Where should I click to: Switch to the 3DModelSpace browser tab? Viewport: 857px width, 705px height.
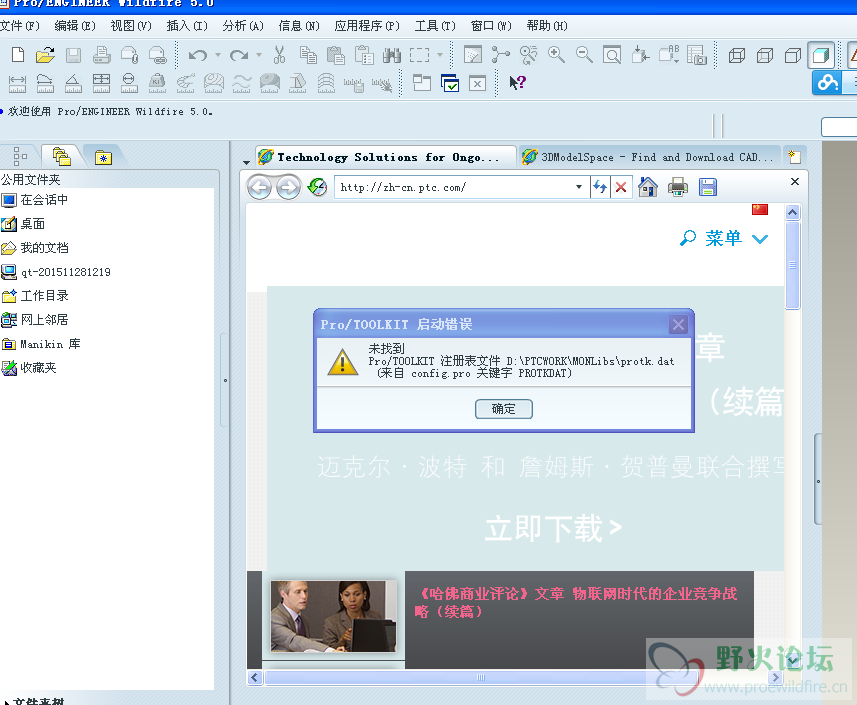(650, 157)
